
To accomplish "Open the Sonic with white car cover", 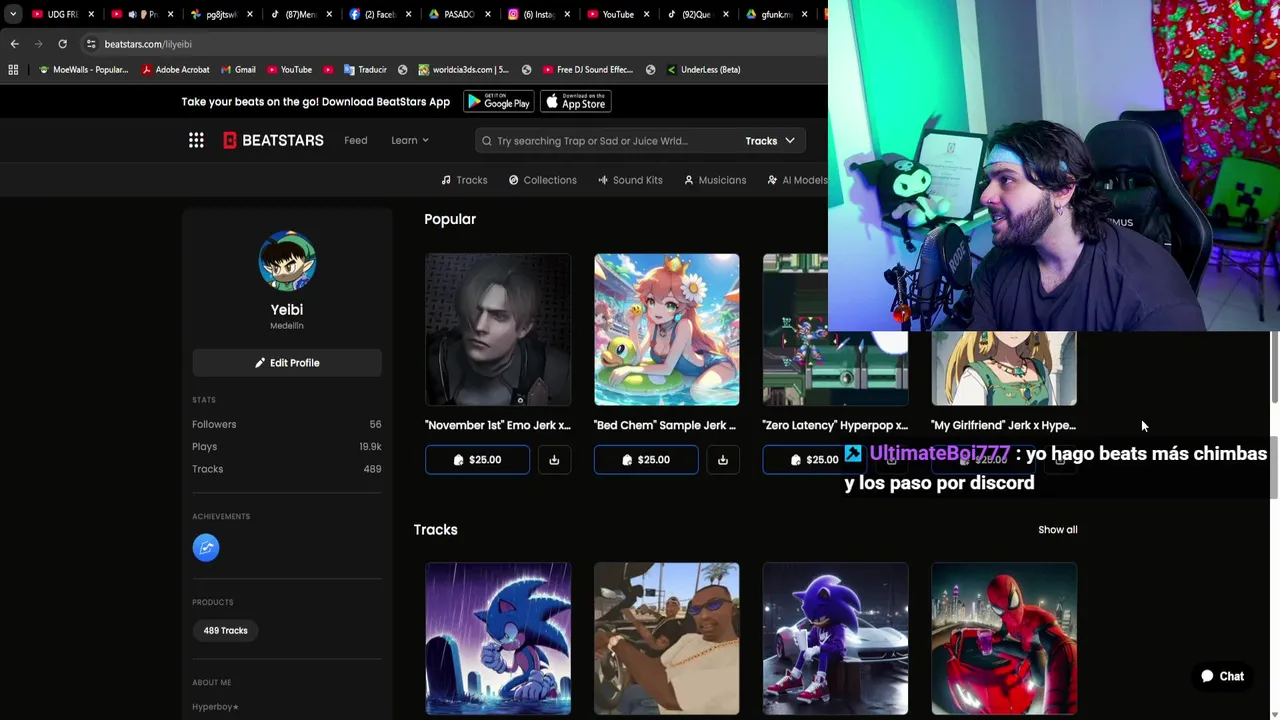I will pyautogui.click(x=836, y=640).
